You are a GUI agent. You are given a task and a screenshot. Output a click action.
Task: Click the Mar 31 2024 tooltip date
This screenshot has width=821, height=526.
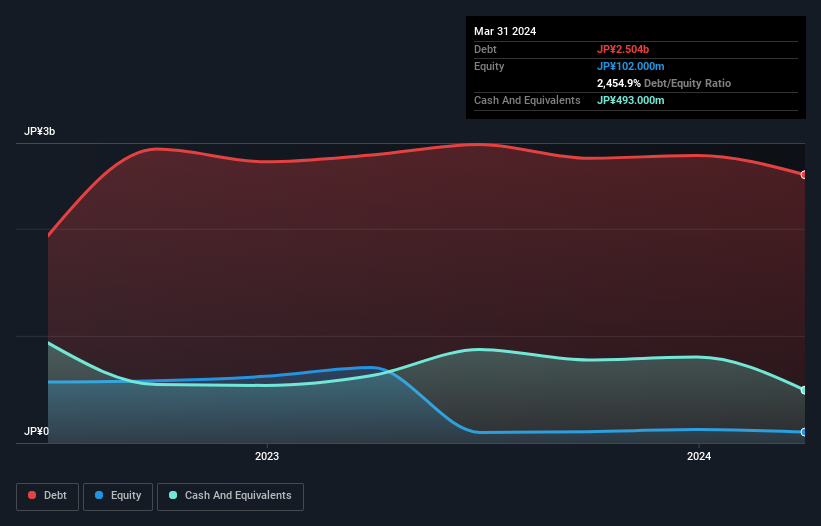[x=505, y=31]
